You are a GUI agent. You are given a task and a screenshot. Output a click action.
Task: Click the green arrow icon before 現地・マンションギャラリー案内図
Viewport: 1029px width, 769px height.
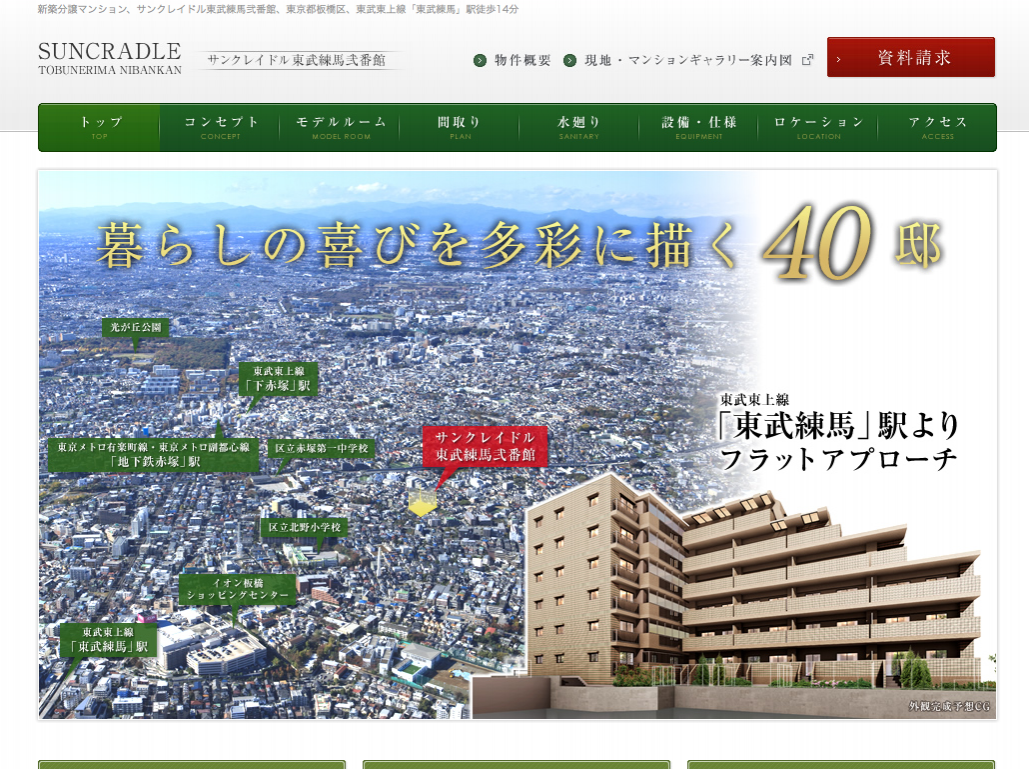click(570, 60)
